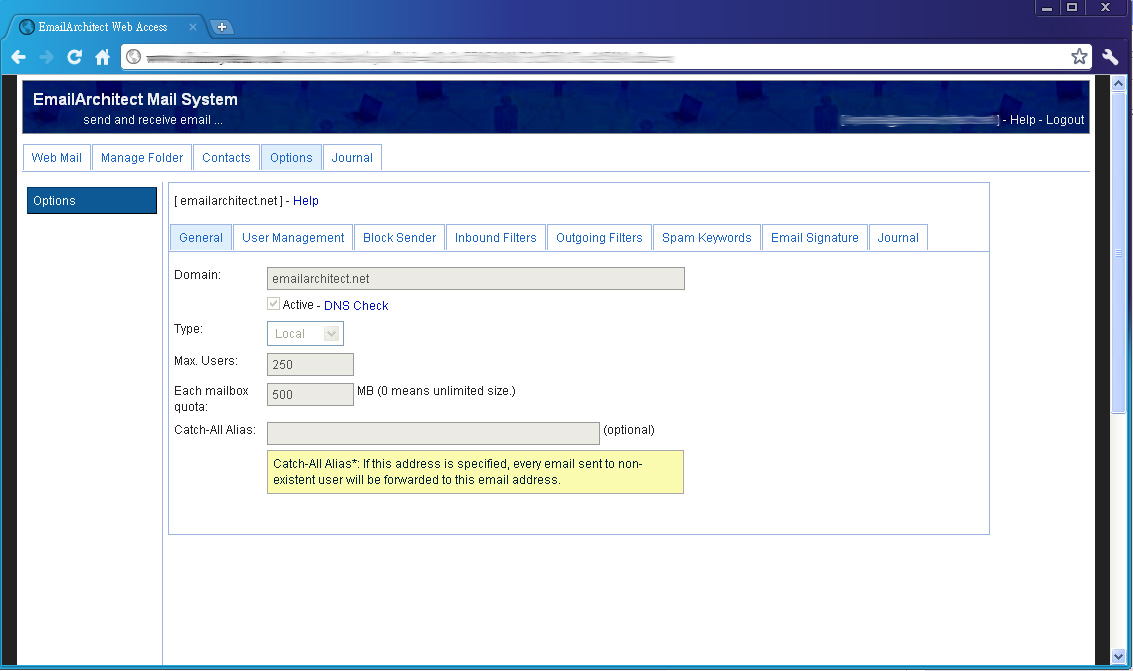Log out using the Logout link

pos(1065,120)
